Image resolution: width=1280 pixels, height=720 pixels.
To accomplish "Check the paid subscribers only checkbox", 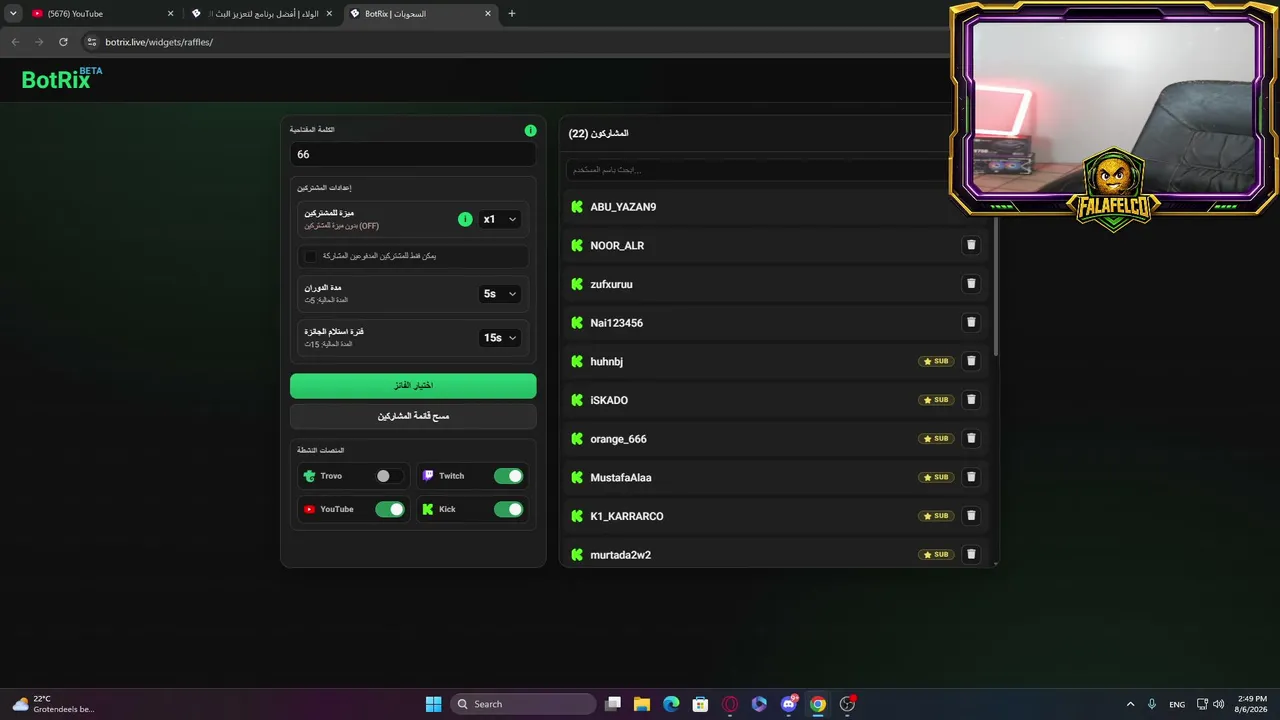I will pyautogui.click(x=310, y=256).
